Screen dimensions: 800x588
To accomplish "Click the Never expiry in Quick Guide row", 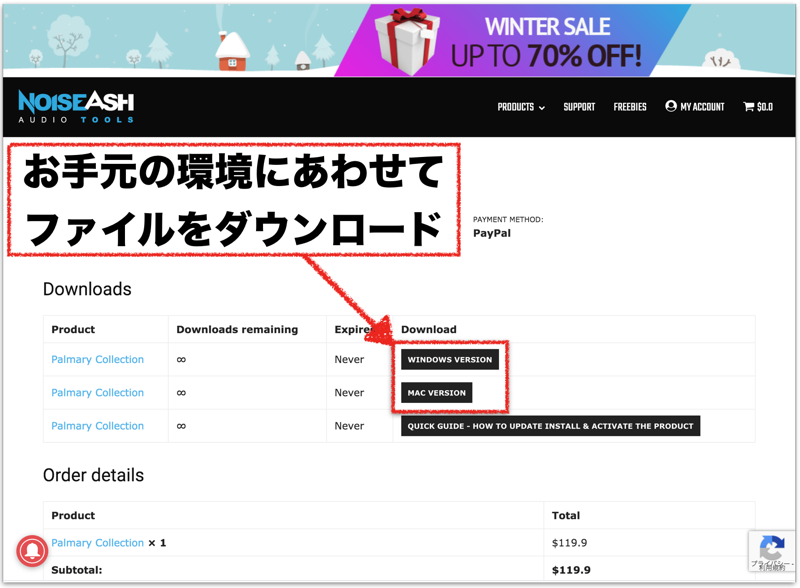I will pos(349,426).
